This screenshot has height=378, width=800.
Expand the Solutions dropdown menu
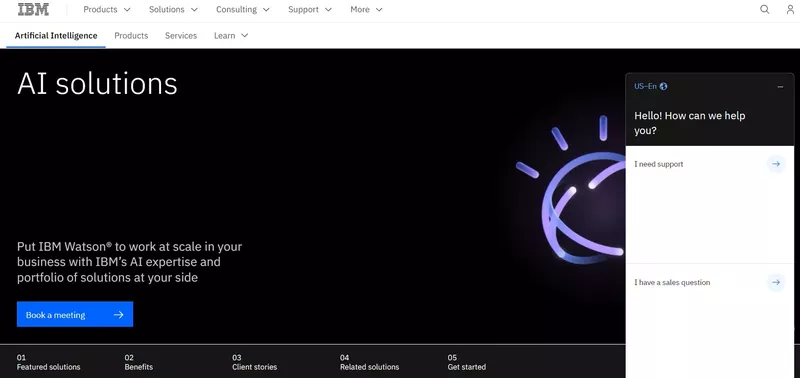(x=173, y=9)
